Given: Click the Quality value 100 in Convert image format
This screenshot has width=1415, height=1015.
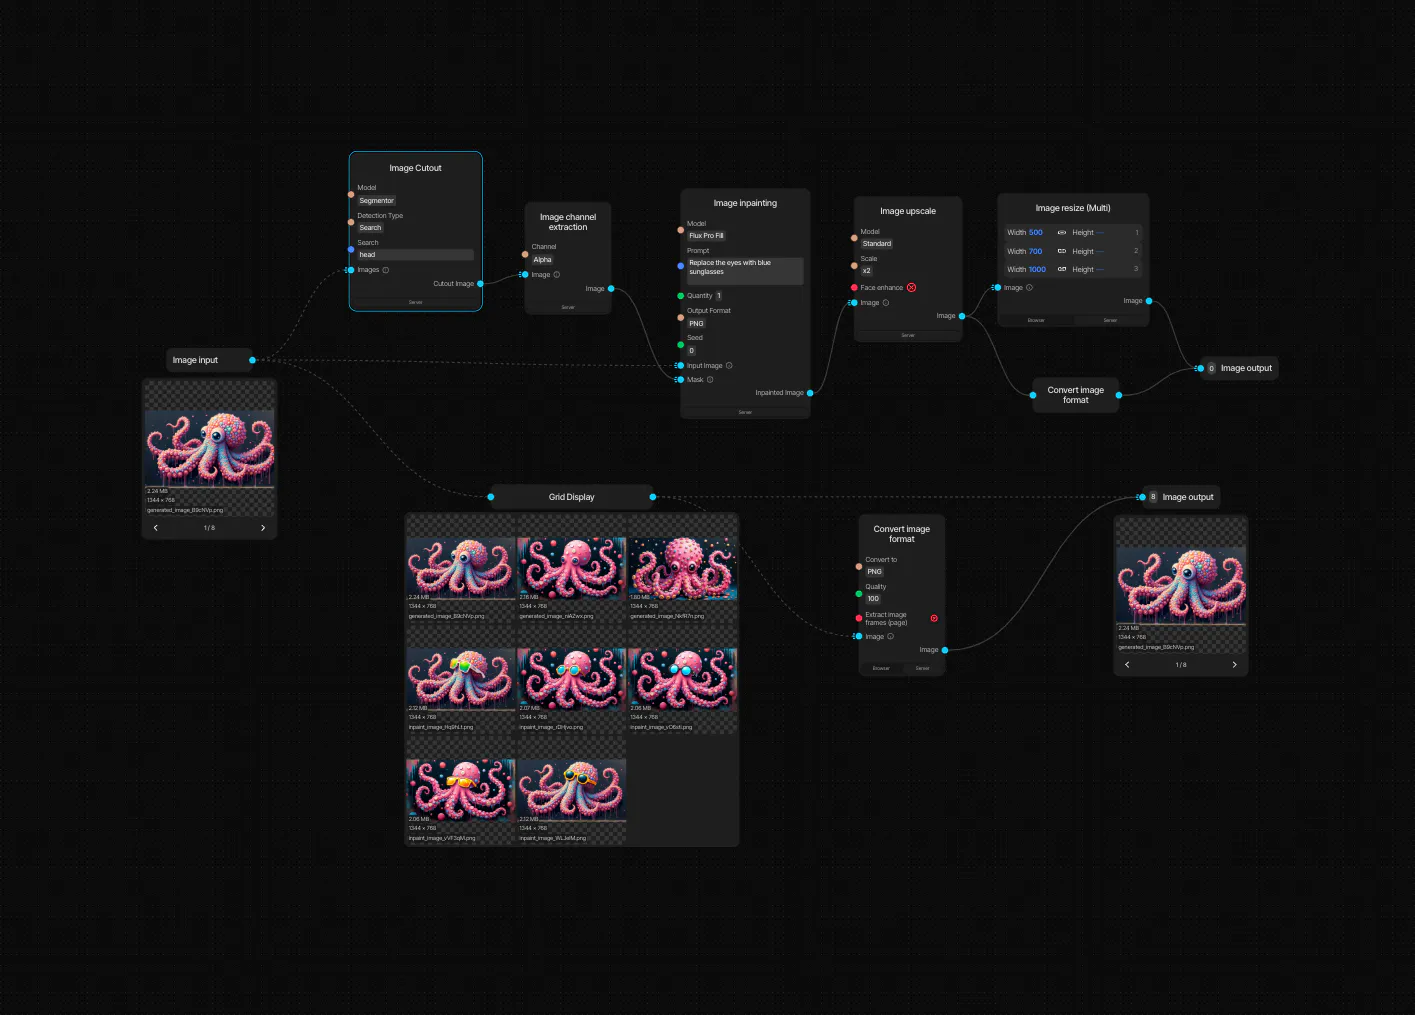Looking at the screenshot, I should pos(873,598).
